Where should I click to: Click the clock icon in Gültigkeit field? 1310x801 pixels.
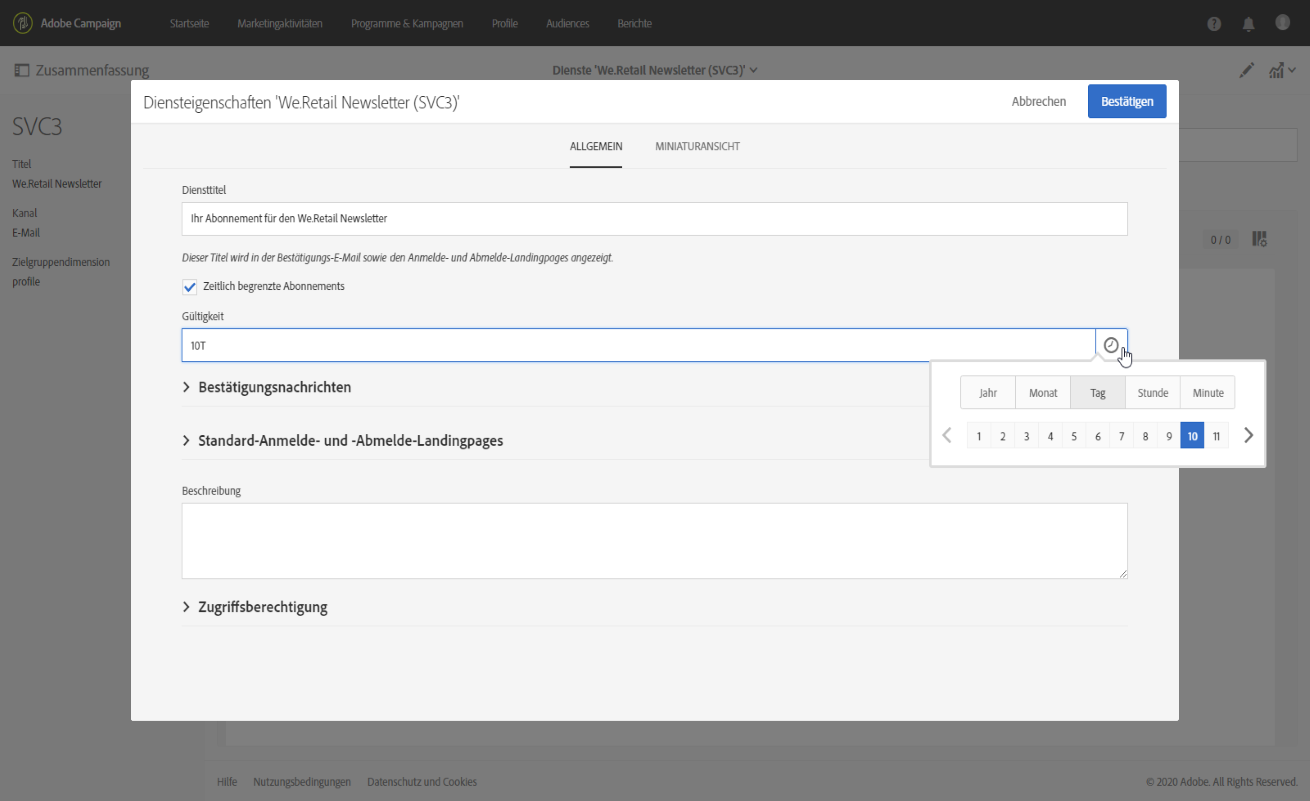pyautogui.click(x=1111, y=345)
